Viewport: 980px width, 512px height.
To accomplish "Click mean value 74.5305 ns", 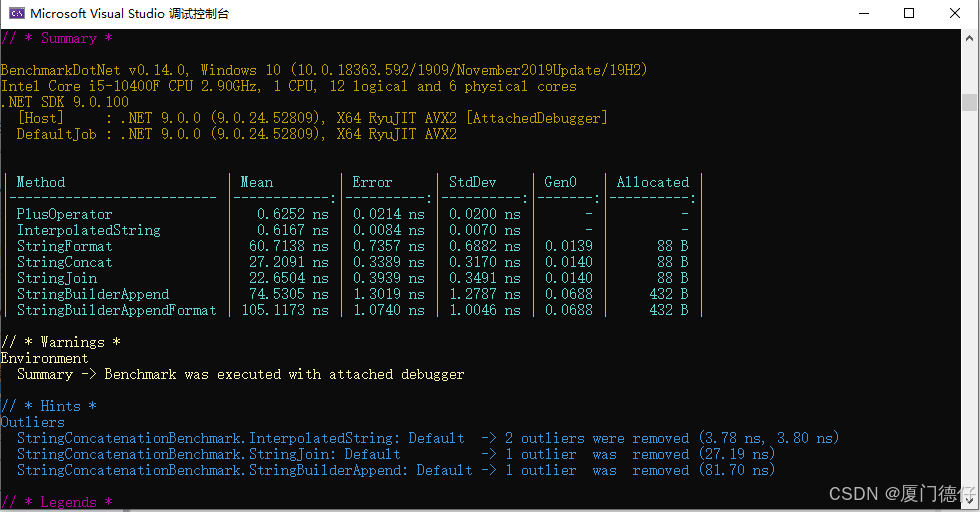I will [x=289, y=294].
